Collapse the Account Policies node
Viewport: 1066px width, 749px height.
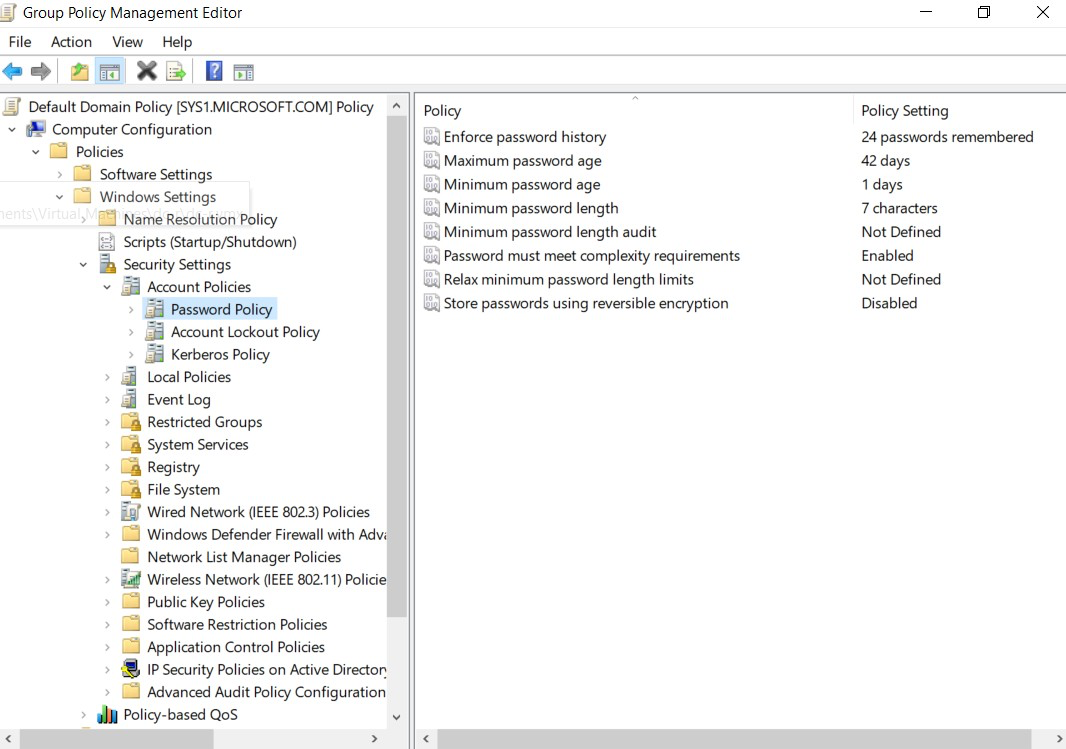(x=107, y=287)
